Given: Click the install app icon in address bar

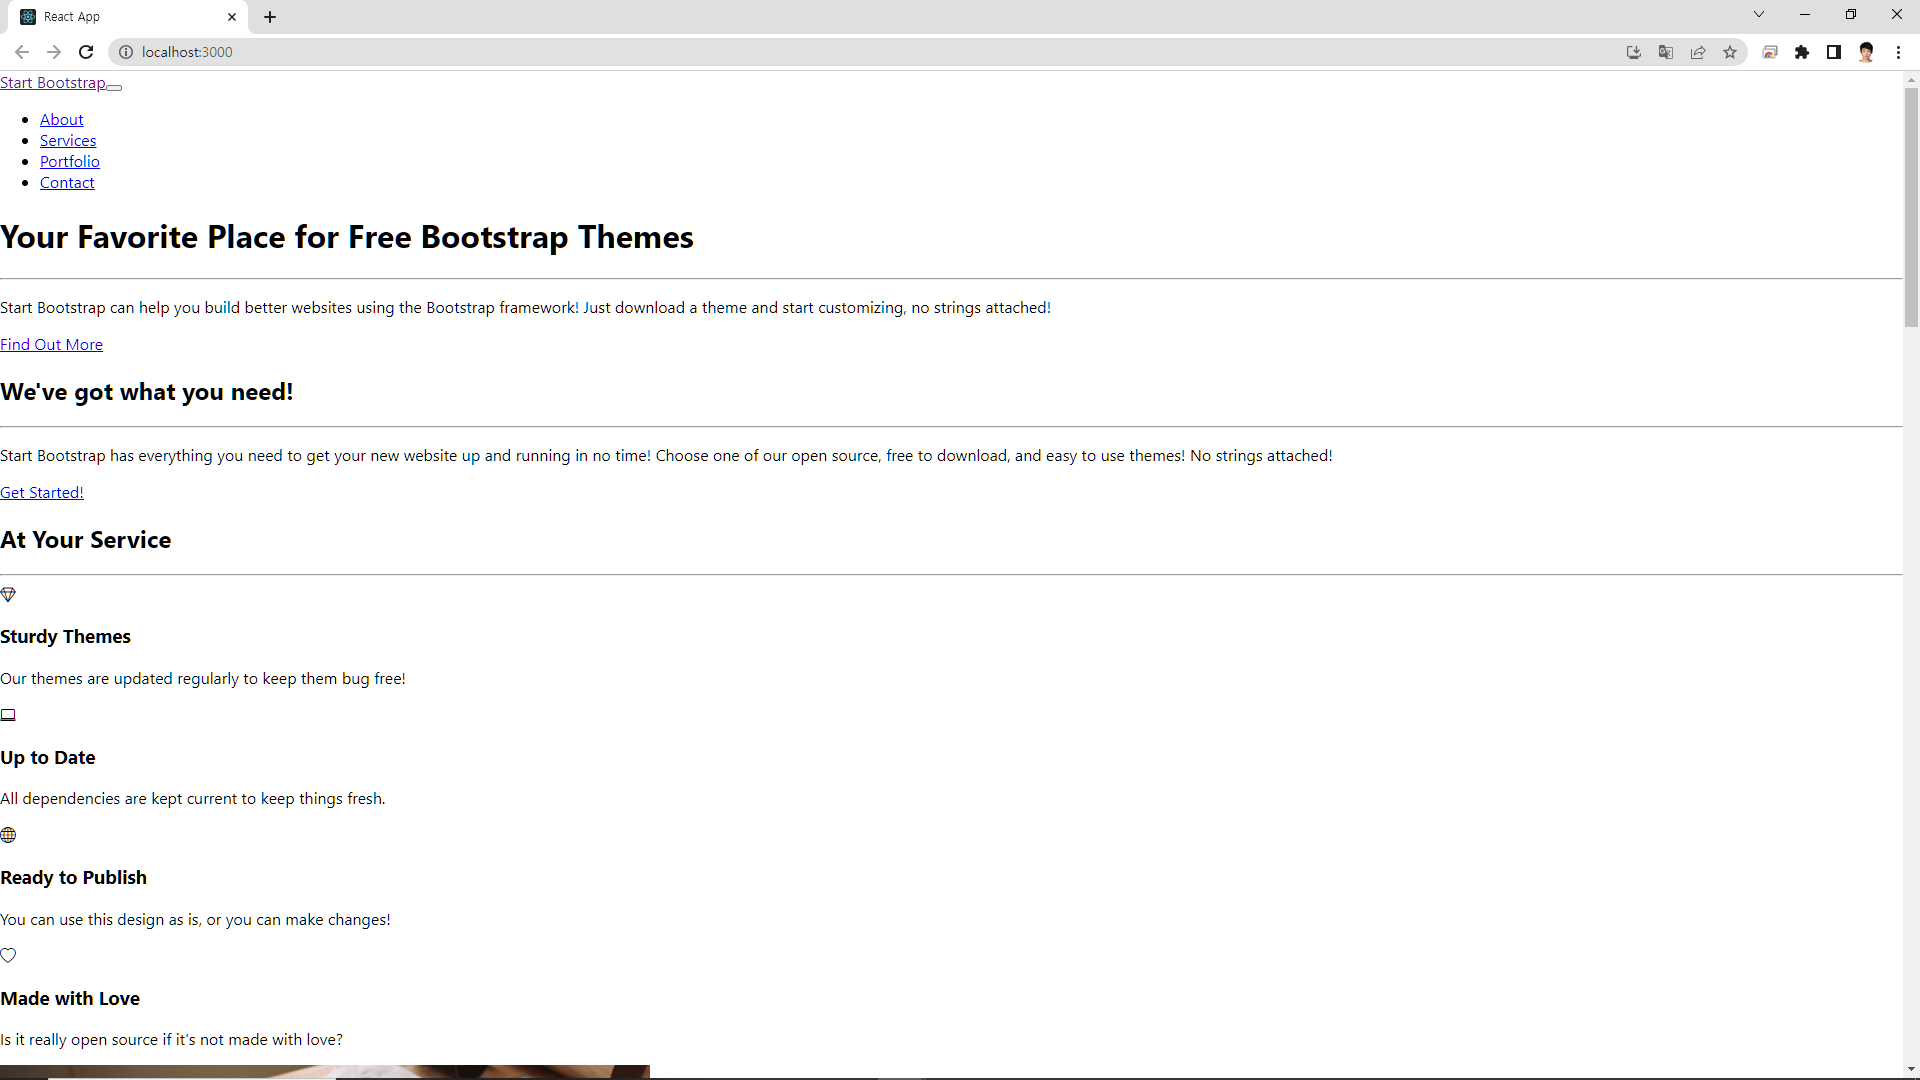Looking at the screenshot, I should pyautogui.click(x=1634, y=52).
